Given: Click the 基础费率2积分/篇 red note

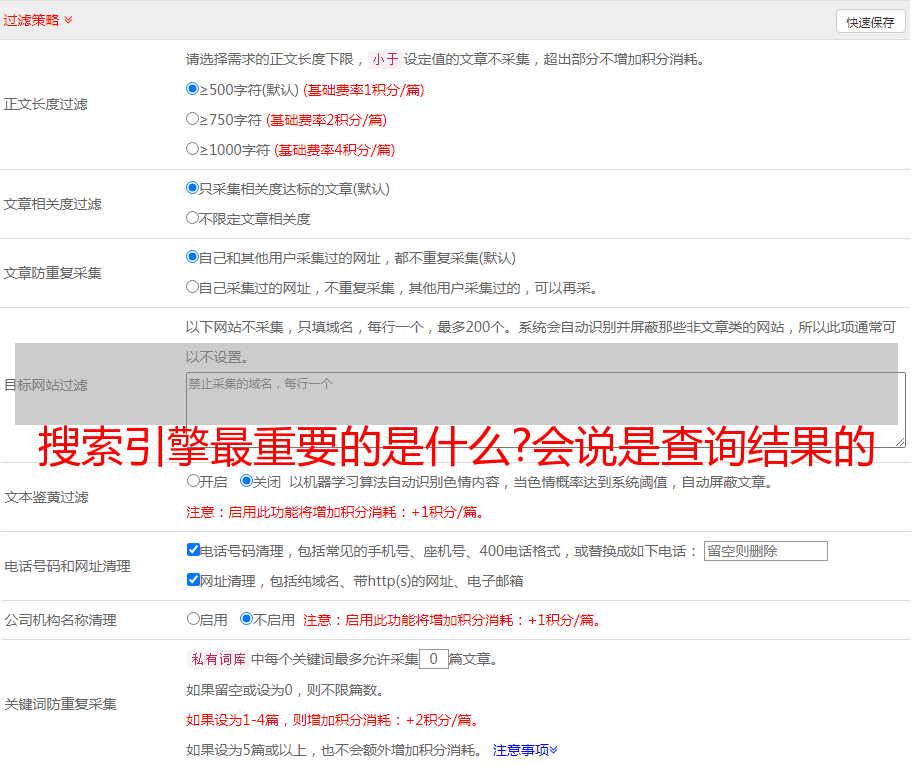Looking at the screenshot, I should tap(327, 120).
